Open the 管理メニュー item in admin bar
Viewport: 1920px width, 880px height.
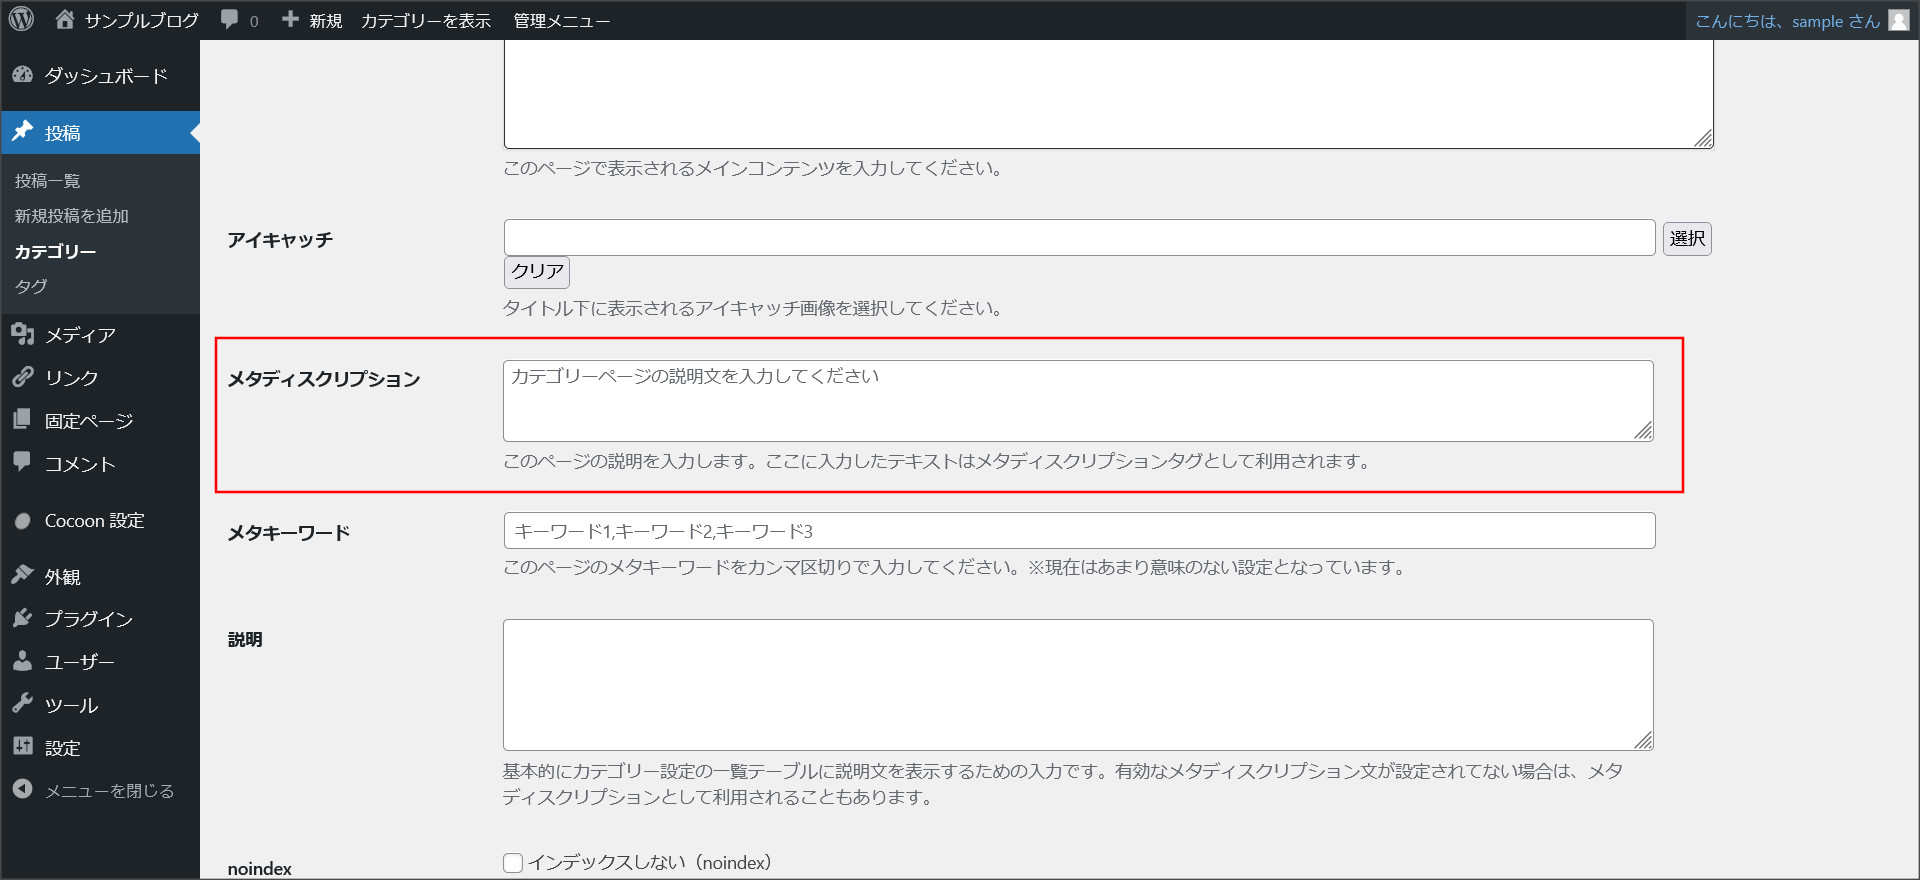tap(561, 20)
